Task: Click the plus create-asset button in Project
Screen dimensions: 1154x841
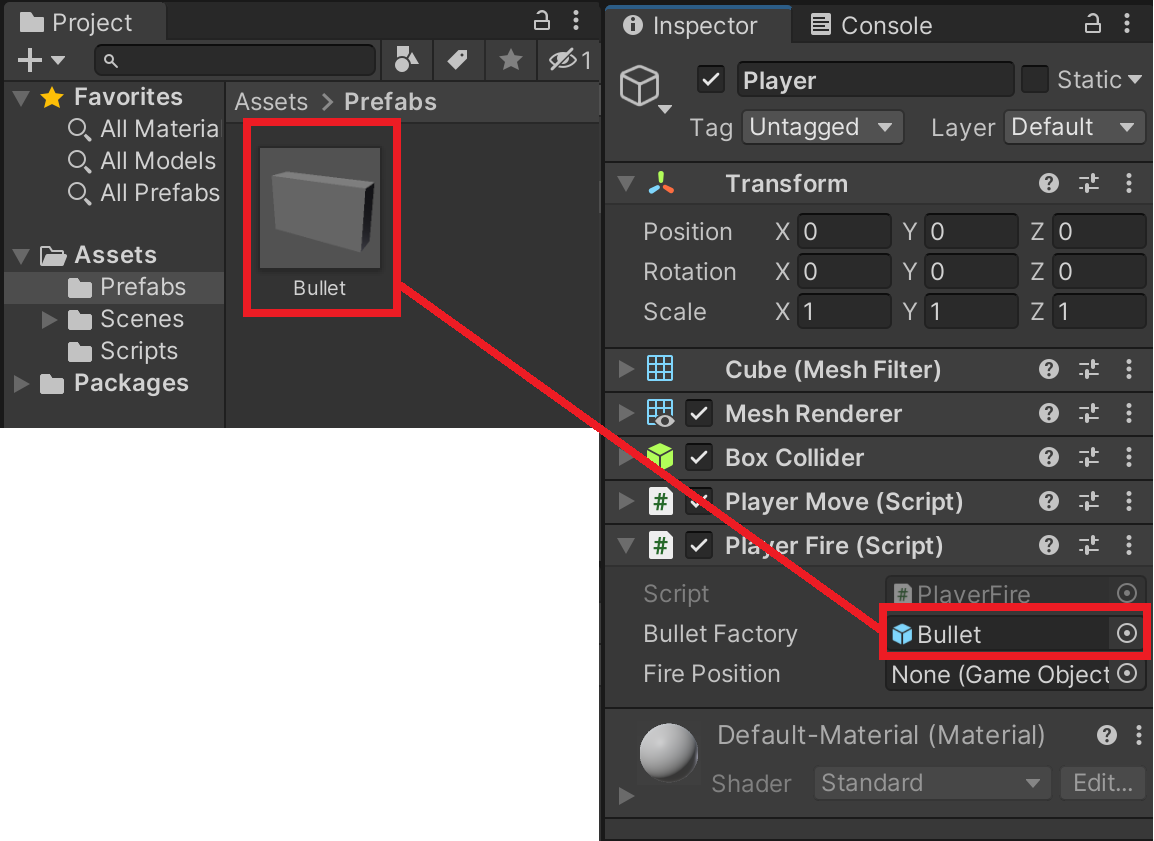Action: 29,60
